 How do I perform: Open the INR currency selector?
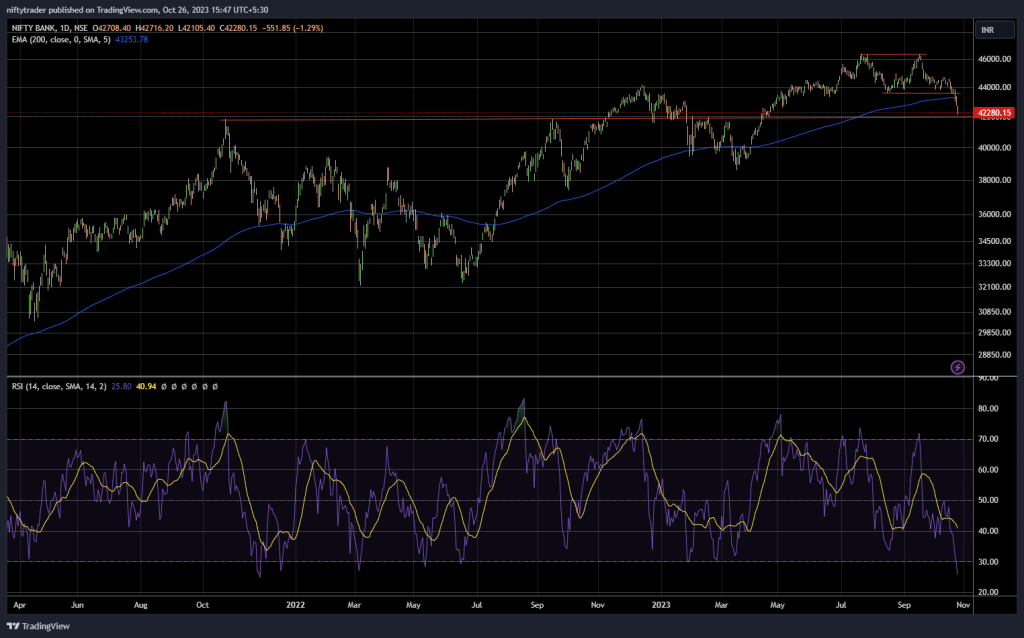coord(993,30)
